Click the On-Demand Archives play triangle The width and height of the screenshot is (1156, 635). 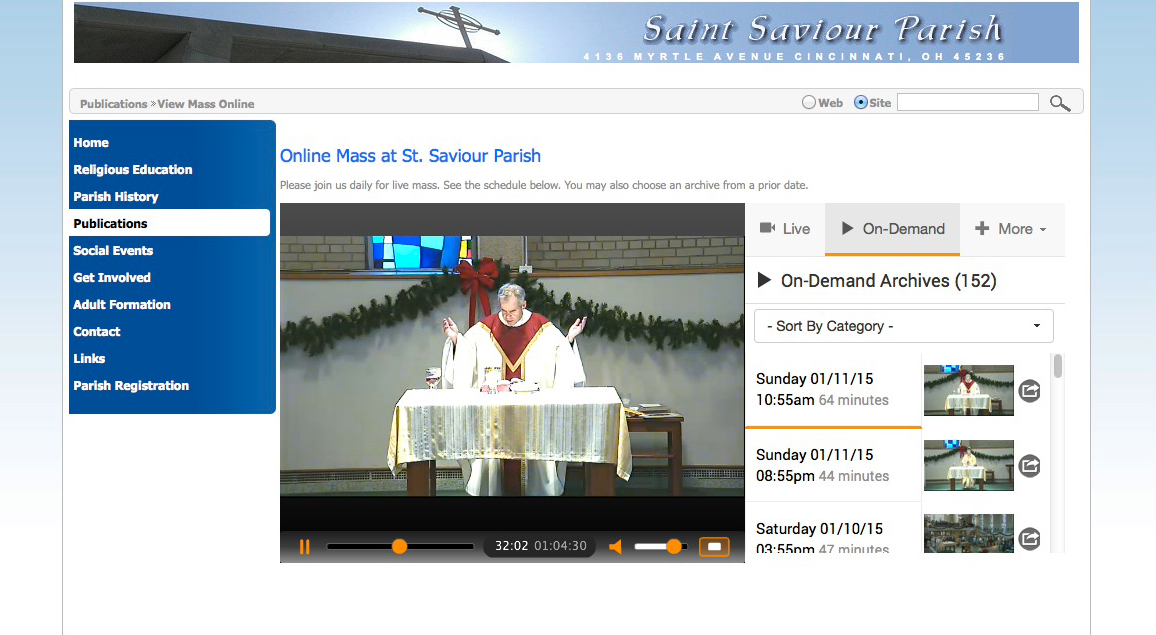point(765,280)
